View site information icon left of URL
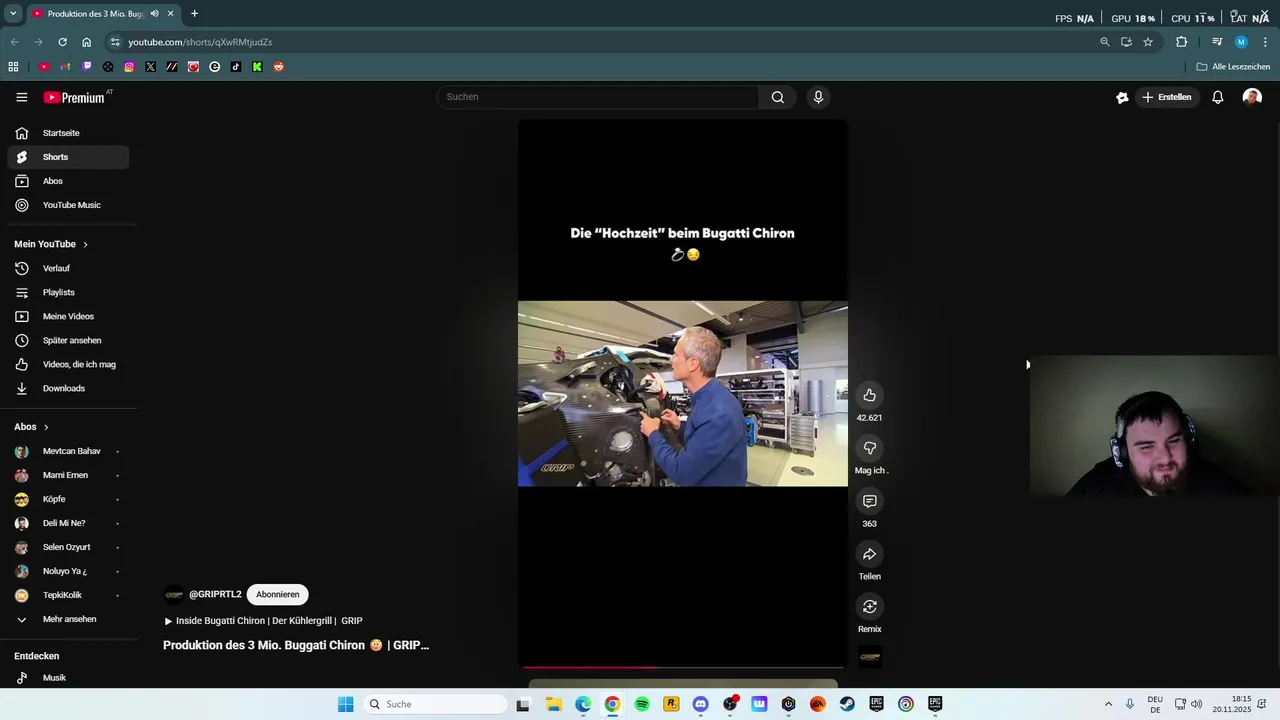 pos(115,42)
